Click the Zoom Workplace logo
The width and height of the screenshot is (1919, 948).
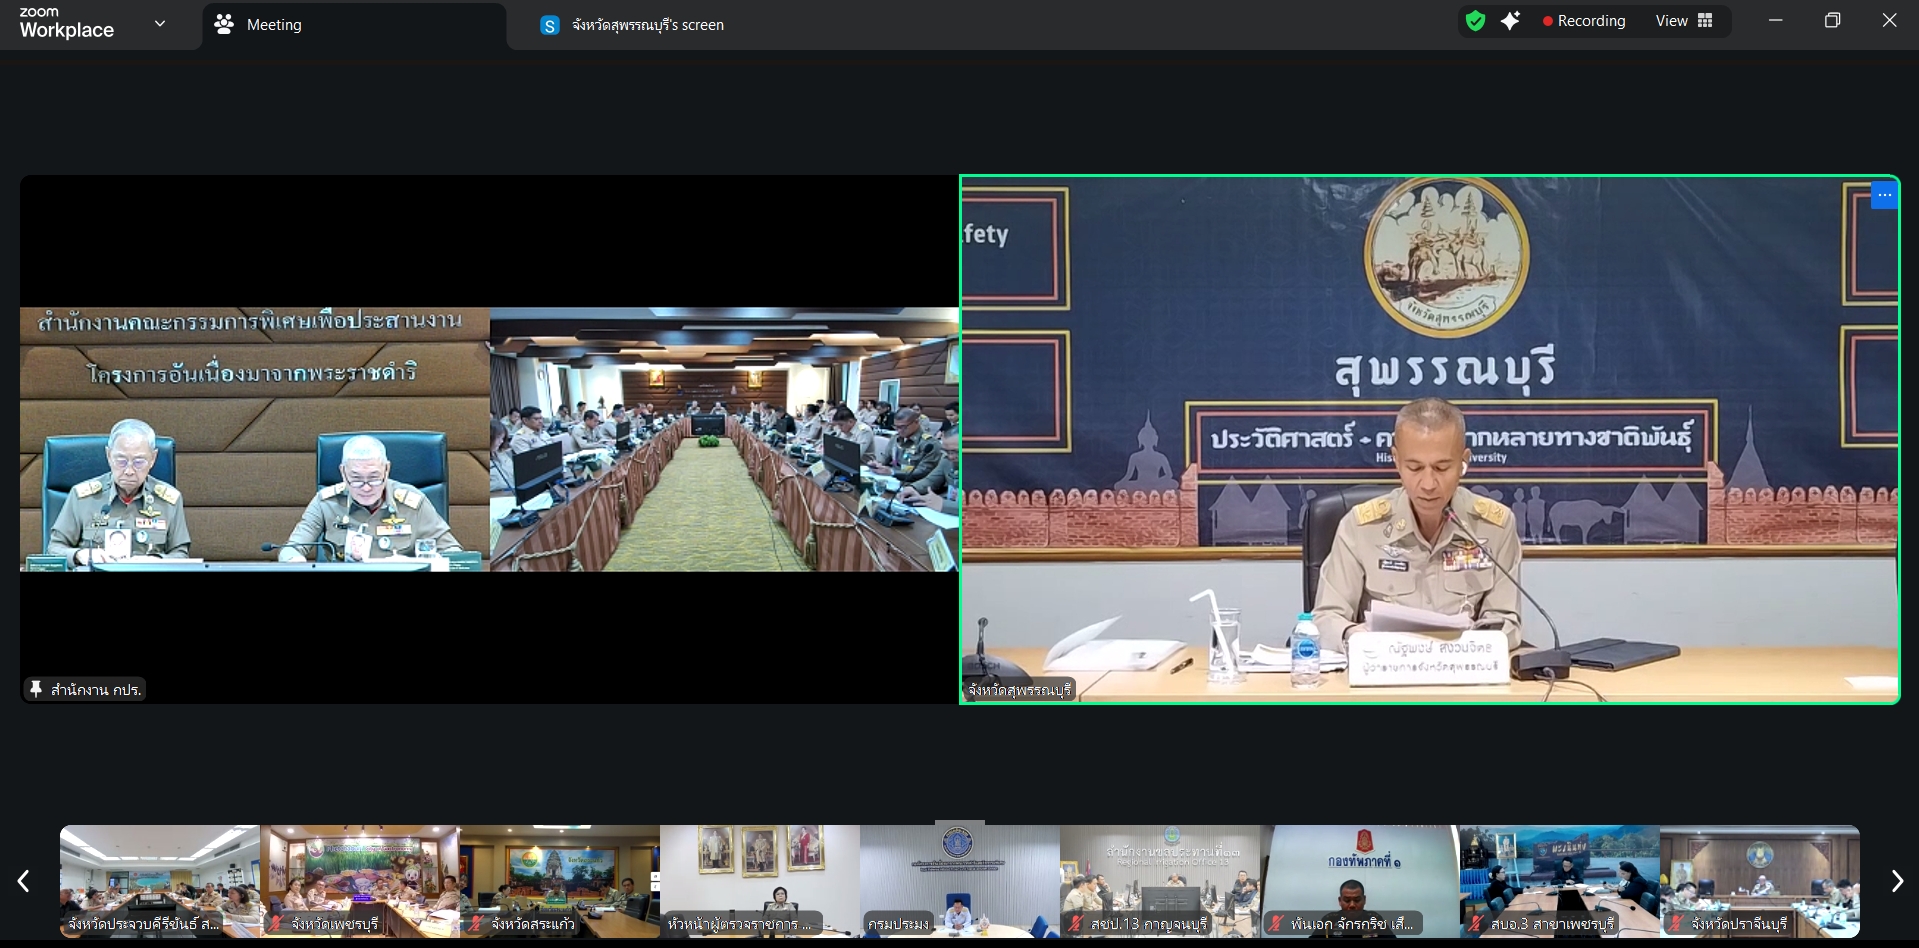67,23
